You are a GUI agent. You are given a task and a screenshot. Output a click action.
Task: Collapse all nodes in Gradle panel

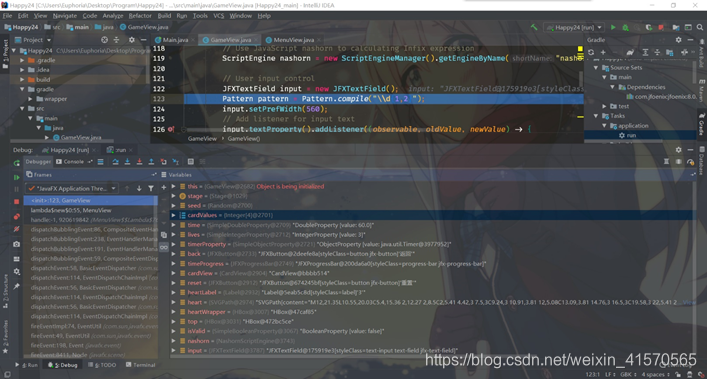(657, 52)
